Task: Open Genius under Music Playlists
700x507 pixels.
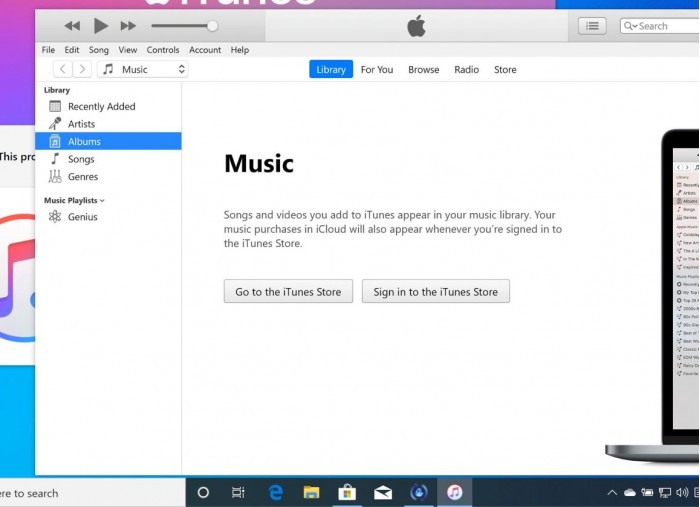Action: click(x=82, y=217)
